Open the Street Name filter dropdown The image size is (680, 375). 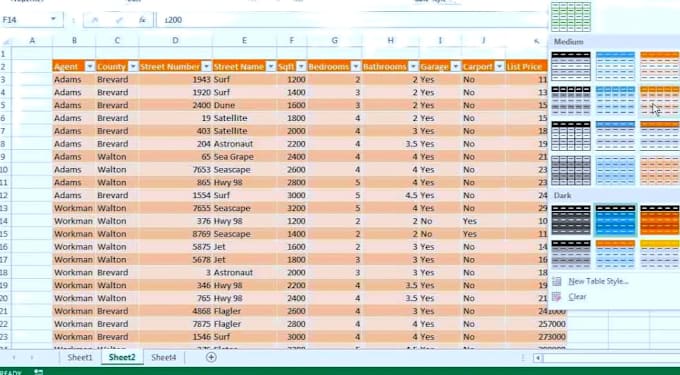tap(271, 67)
